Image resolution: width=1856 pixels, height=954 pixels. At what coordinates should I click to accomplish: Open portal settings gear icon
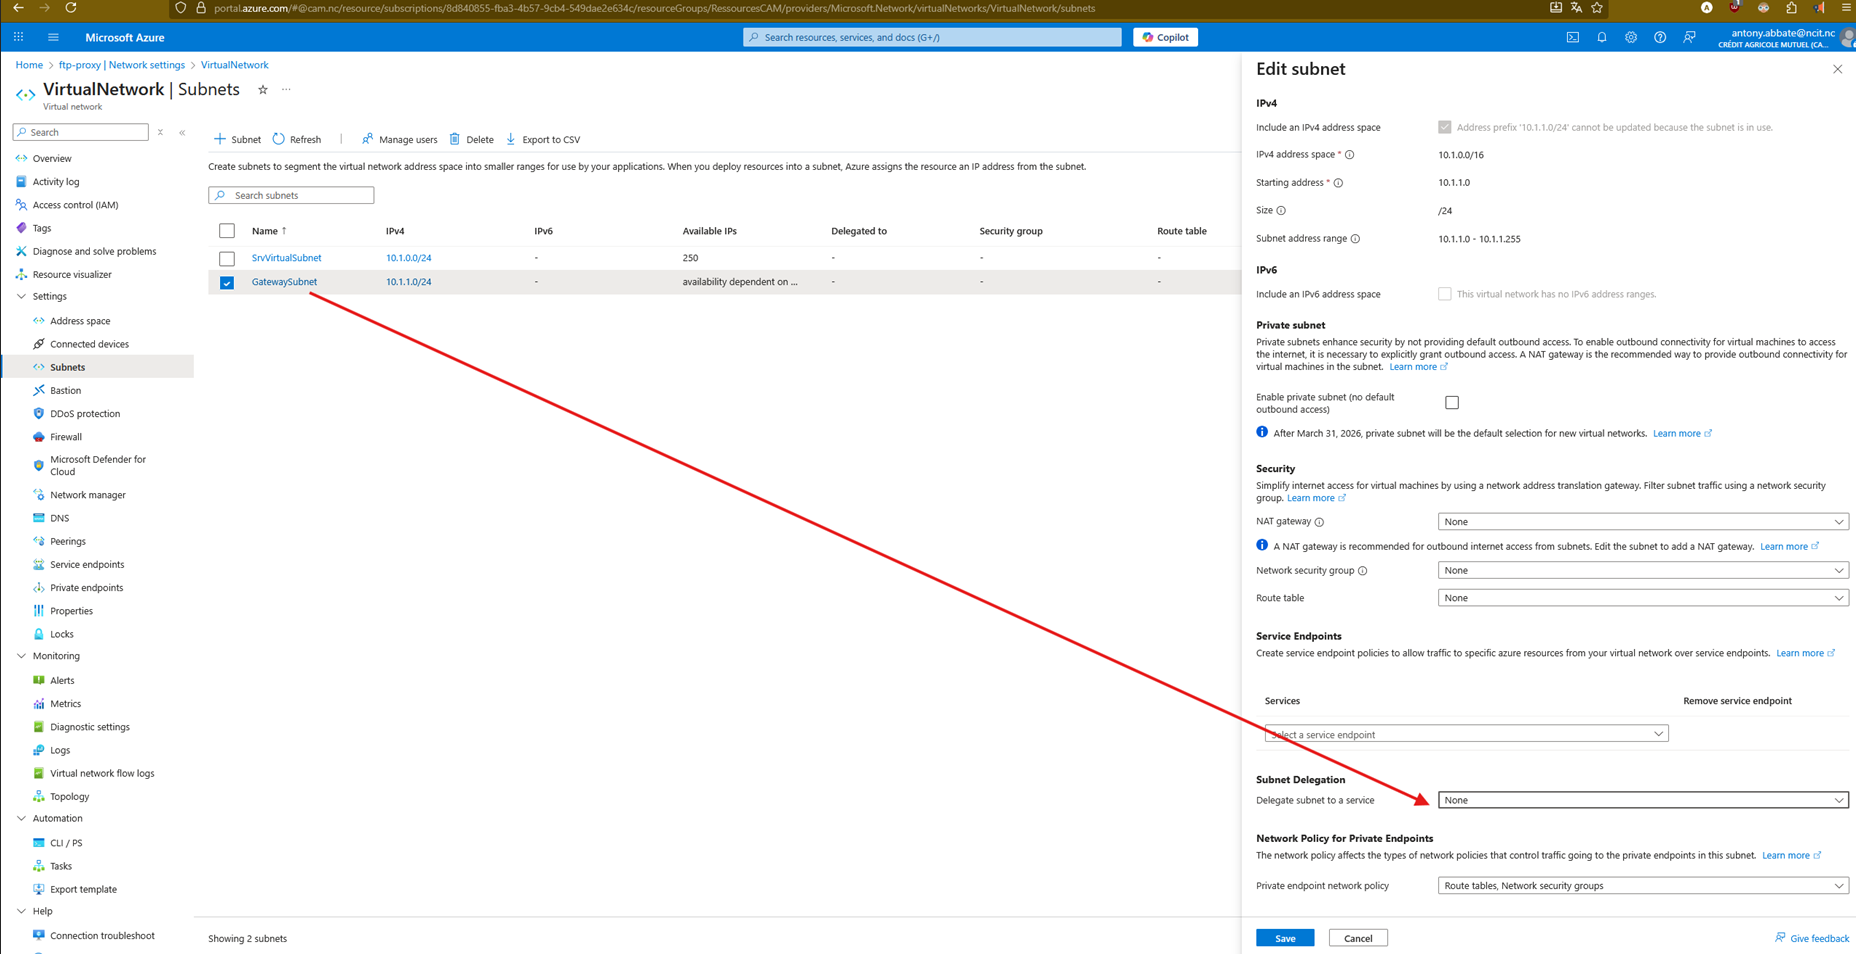(1631, 37)
